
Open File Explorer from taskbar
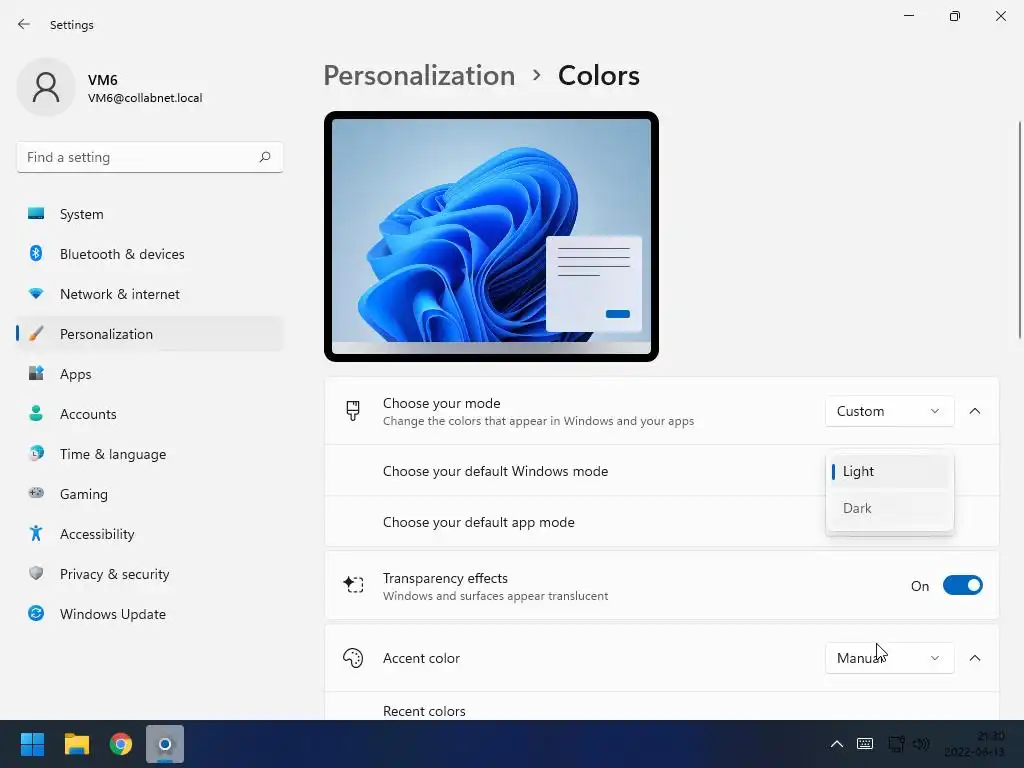click(x=76, y=744)
